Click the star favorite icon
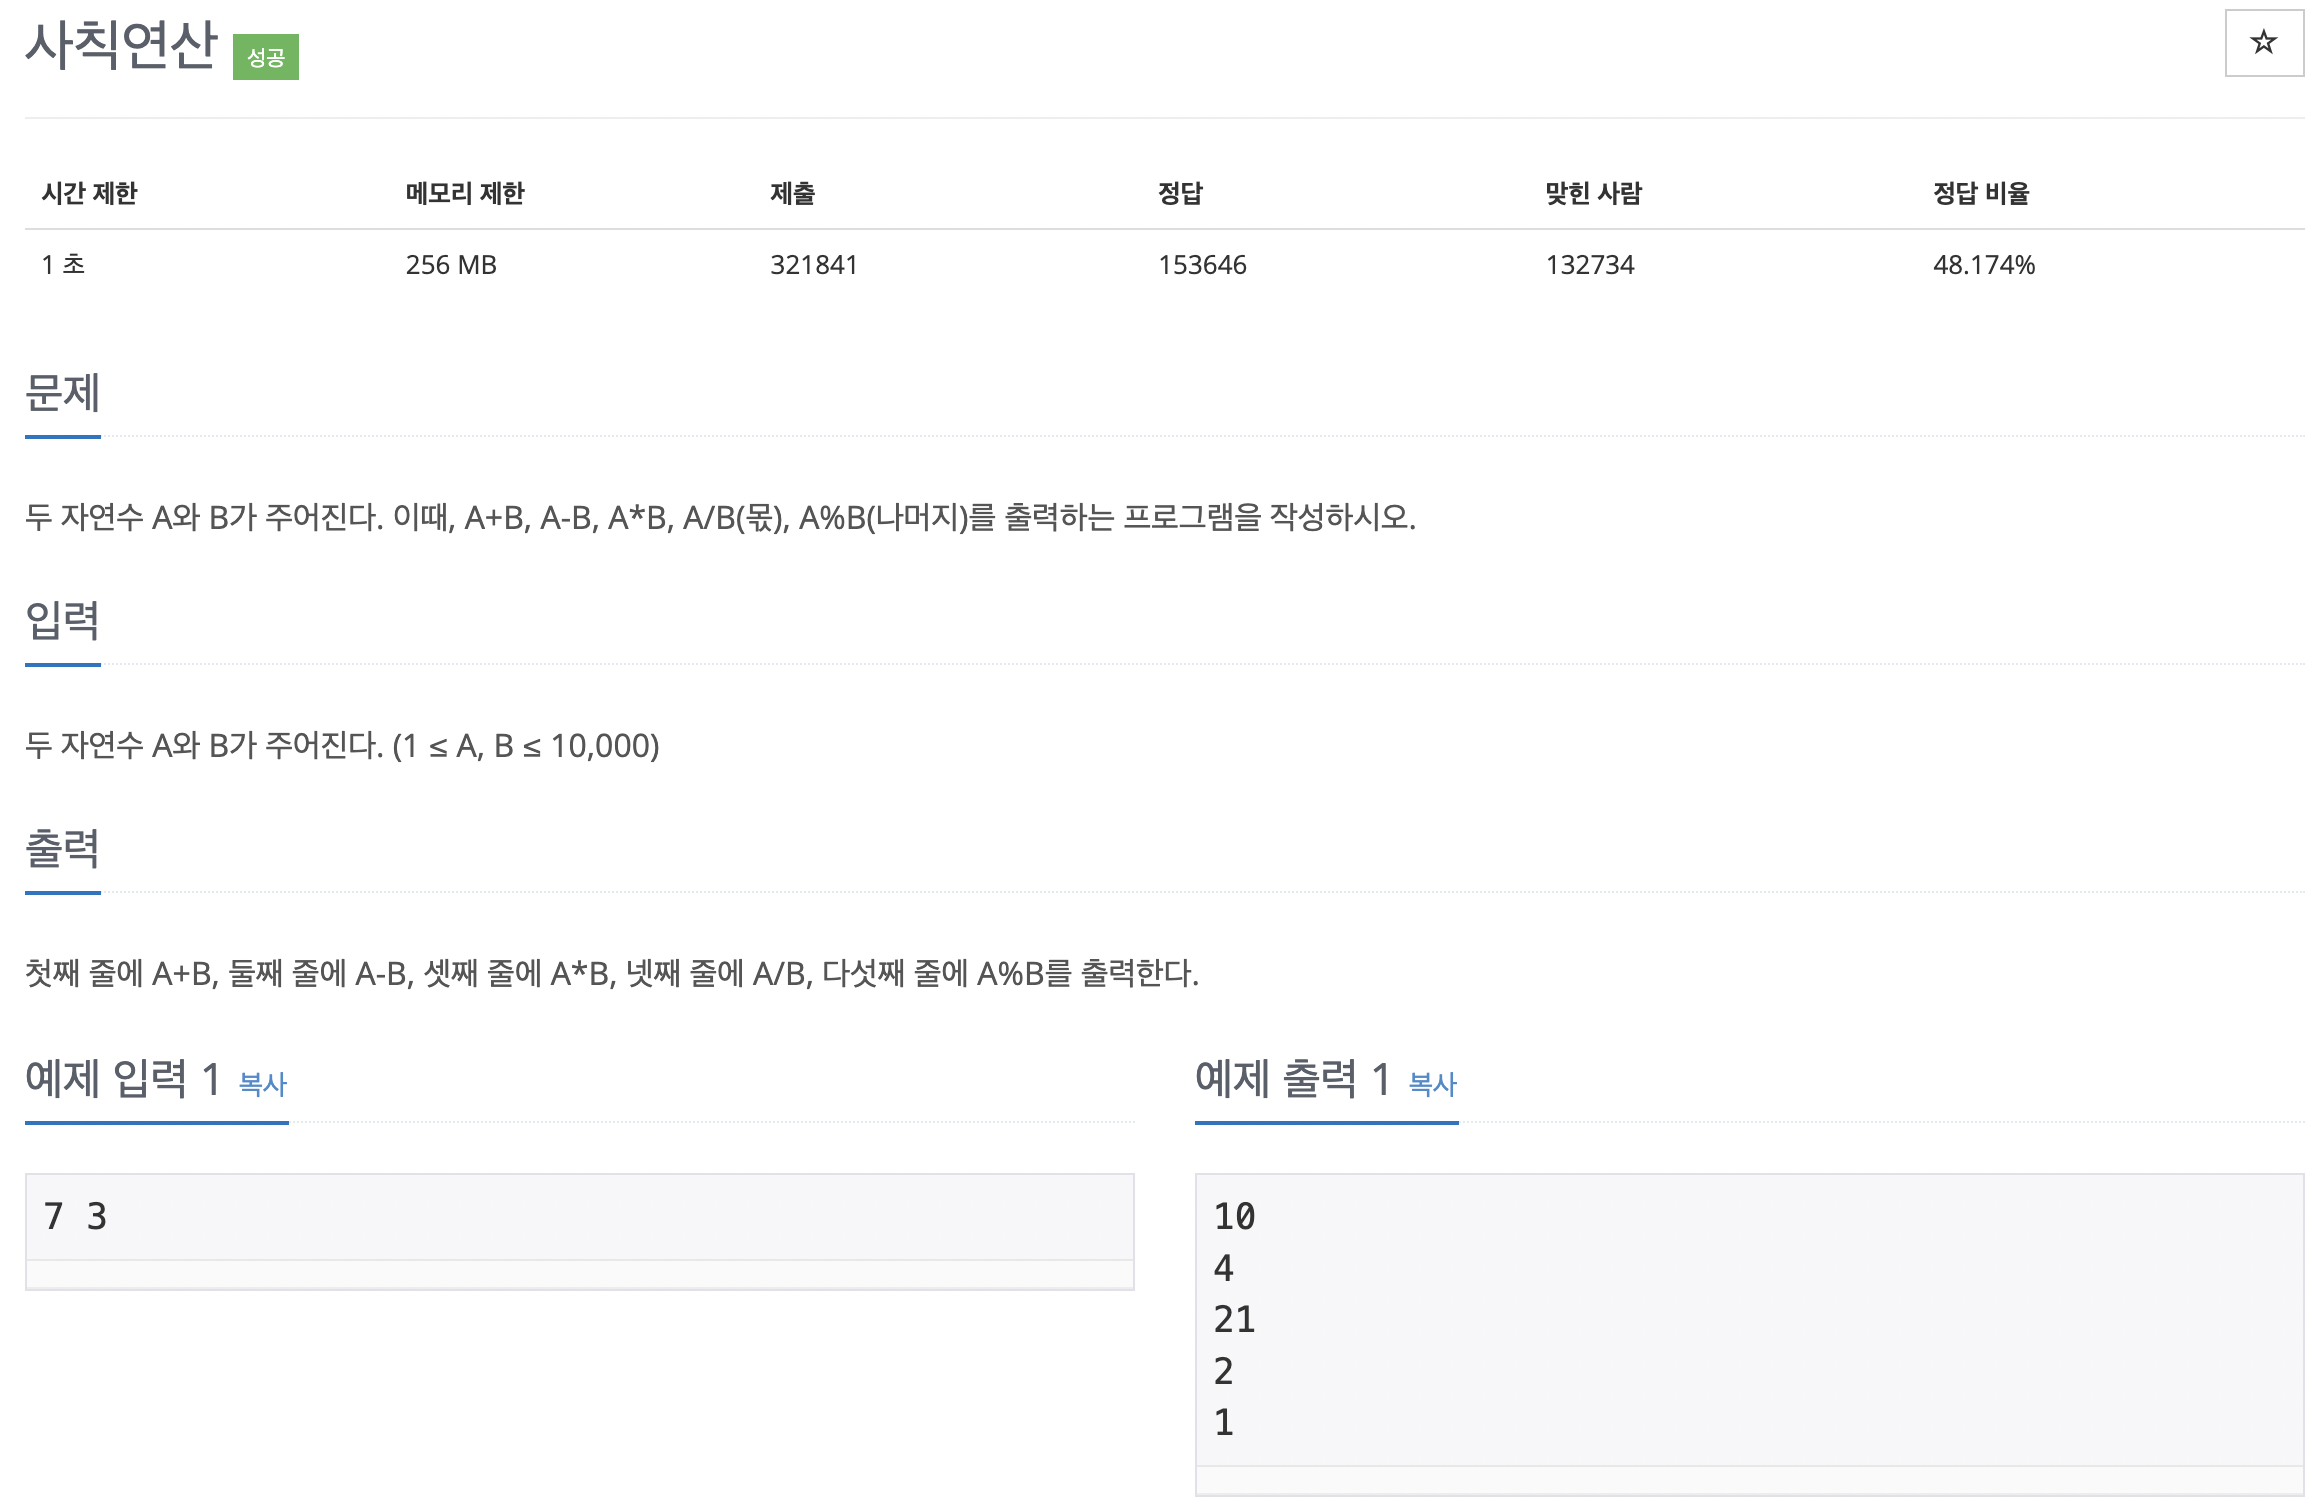2312x1512 pixels. point(2263,43)
